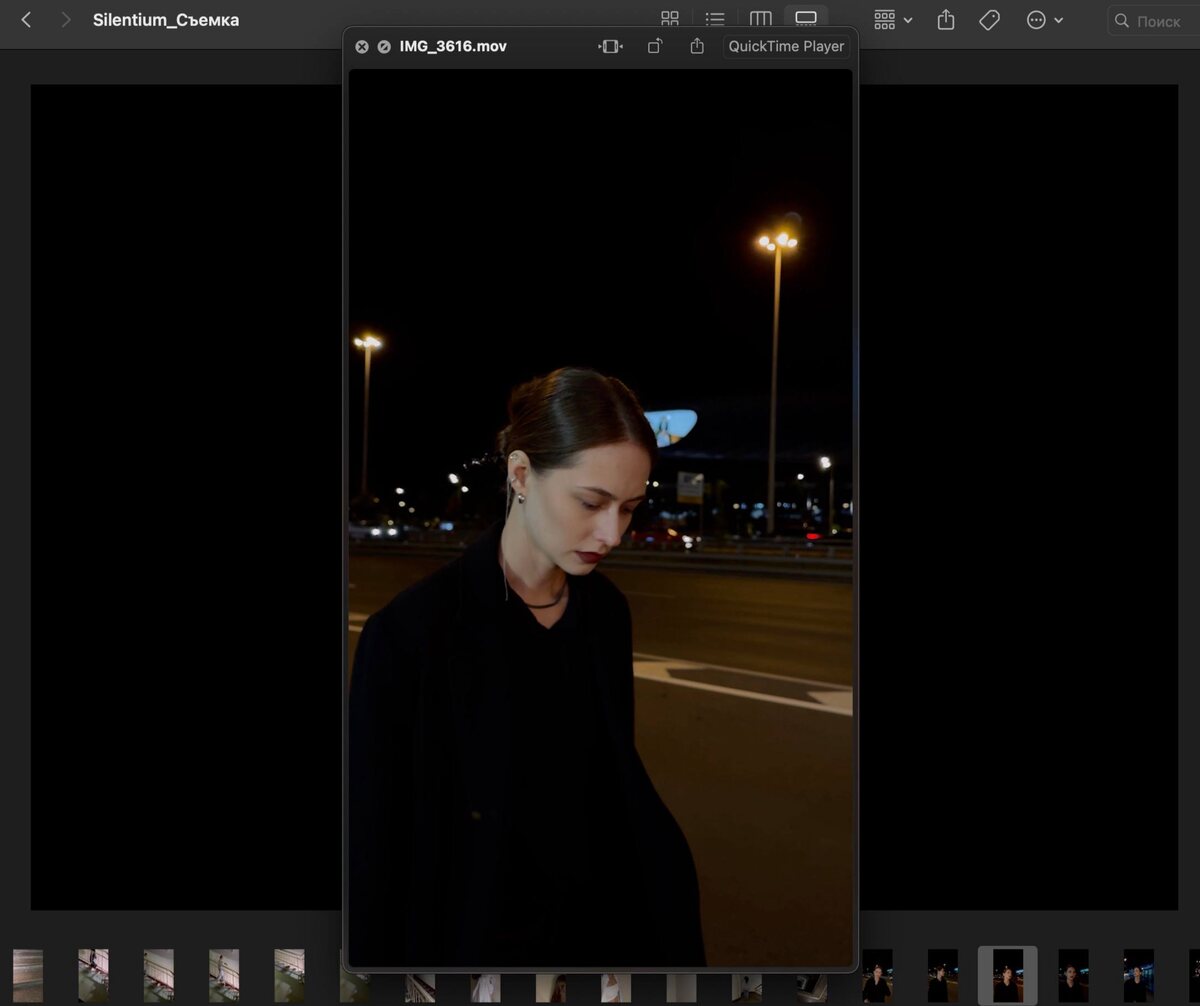Click the Finder toolbar share icon

(x=946, y=20)
